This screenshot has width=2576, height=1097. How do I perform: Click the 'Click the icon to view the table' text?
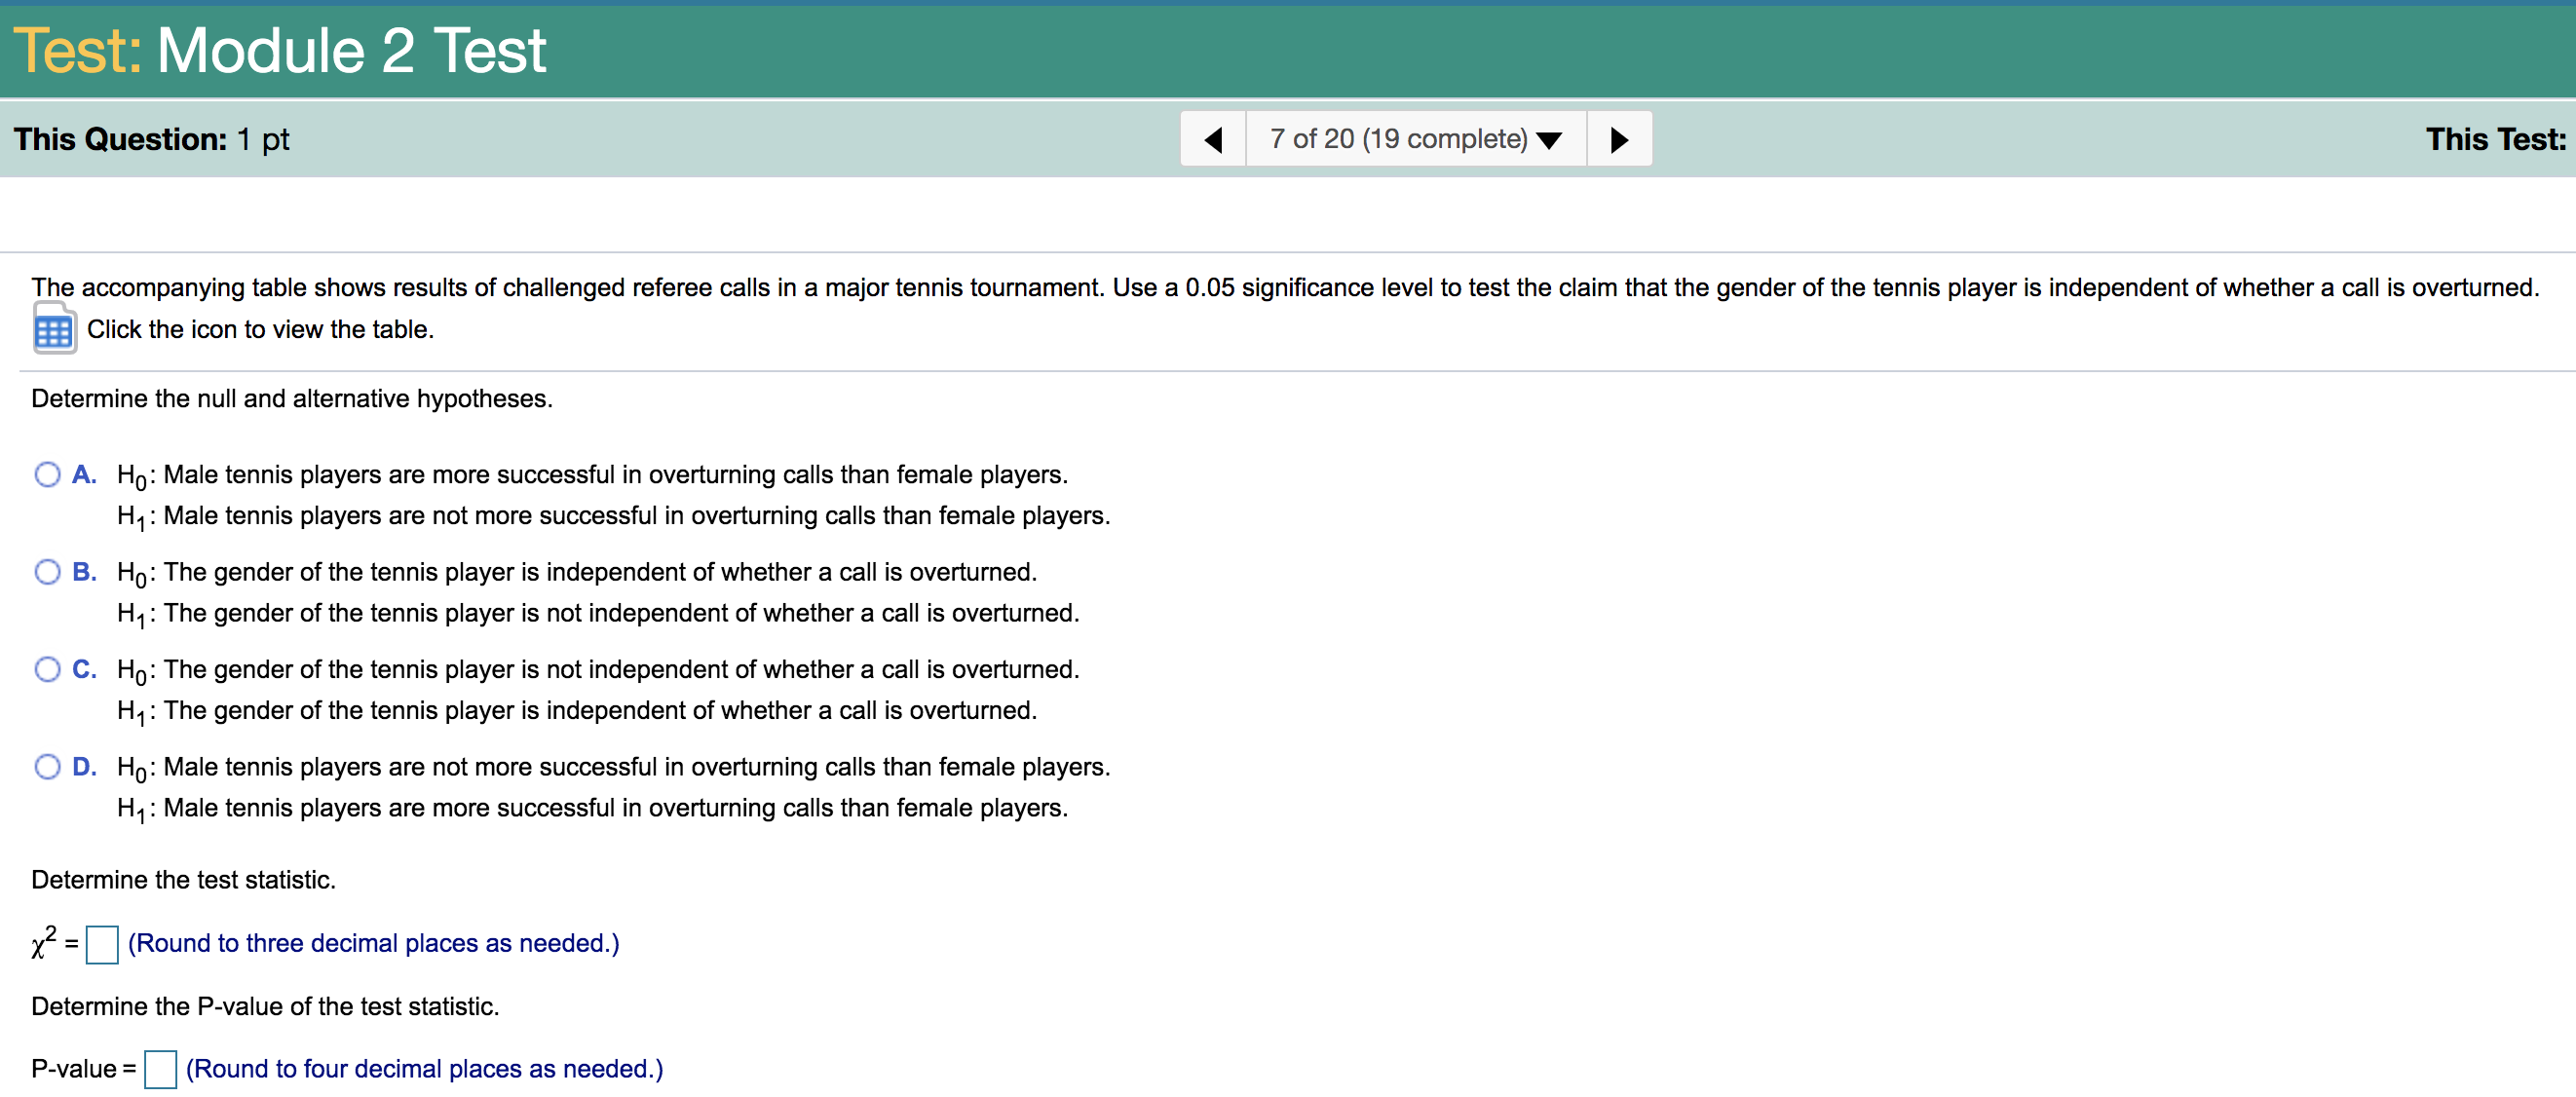click(x=259, y=328)
